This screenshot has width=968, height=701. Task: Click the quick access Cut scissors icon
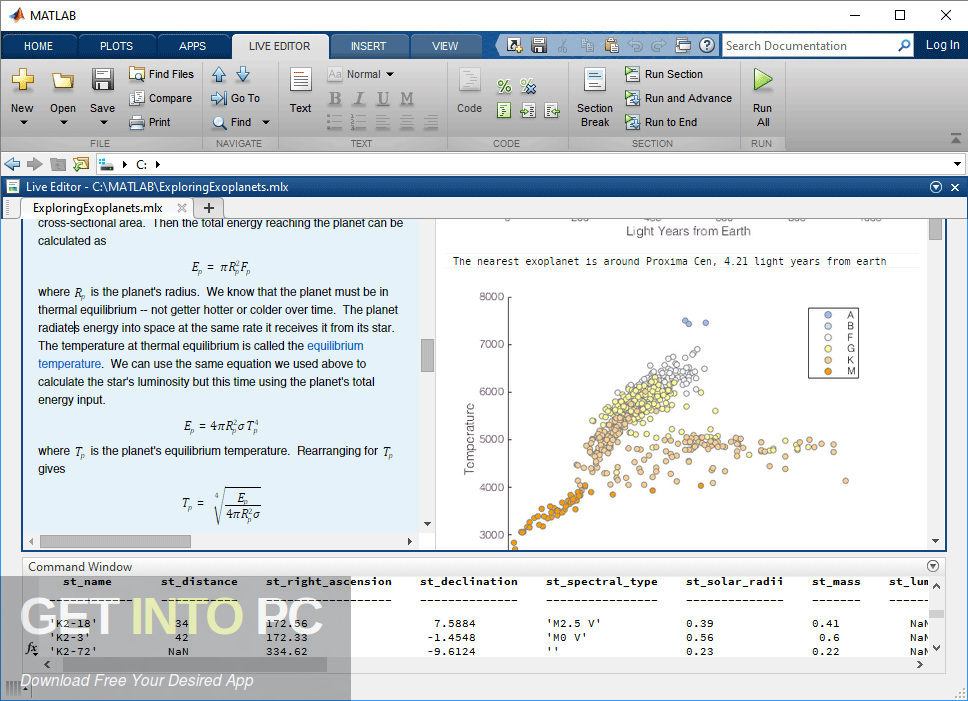562,45
